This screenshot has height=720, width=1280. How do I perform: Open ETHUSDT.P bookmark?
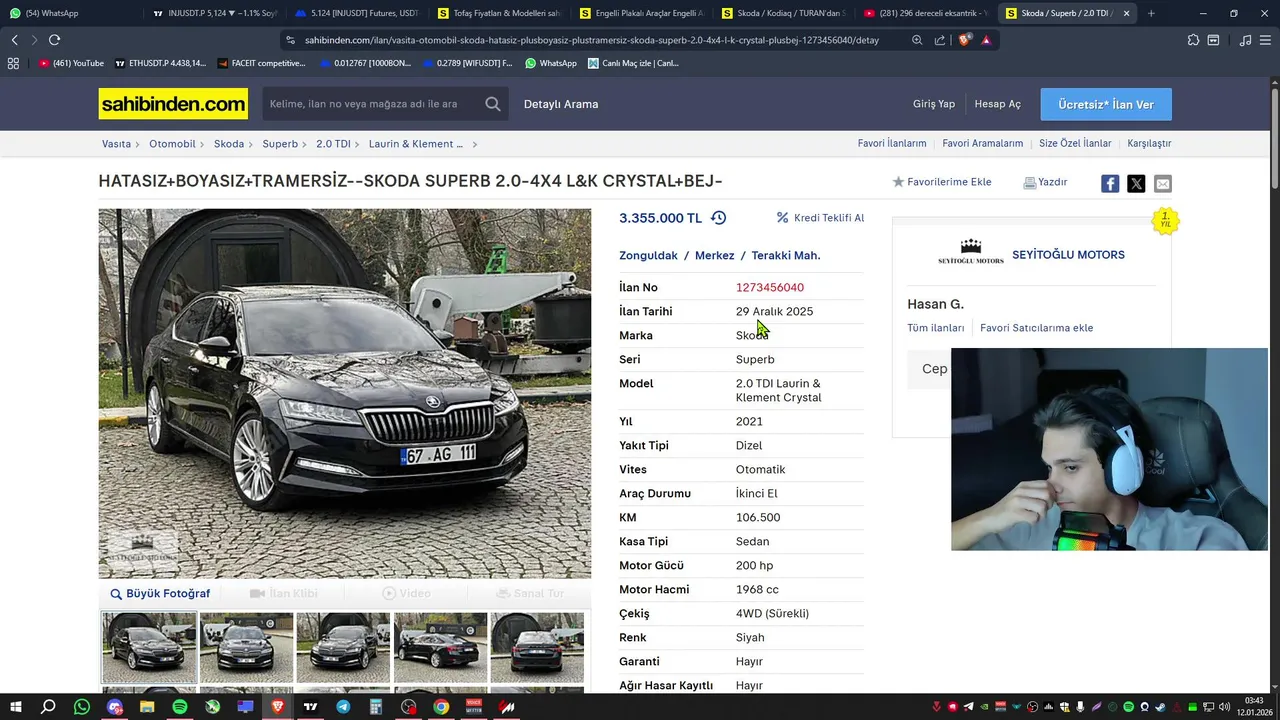(x=160, y=63)
